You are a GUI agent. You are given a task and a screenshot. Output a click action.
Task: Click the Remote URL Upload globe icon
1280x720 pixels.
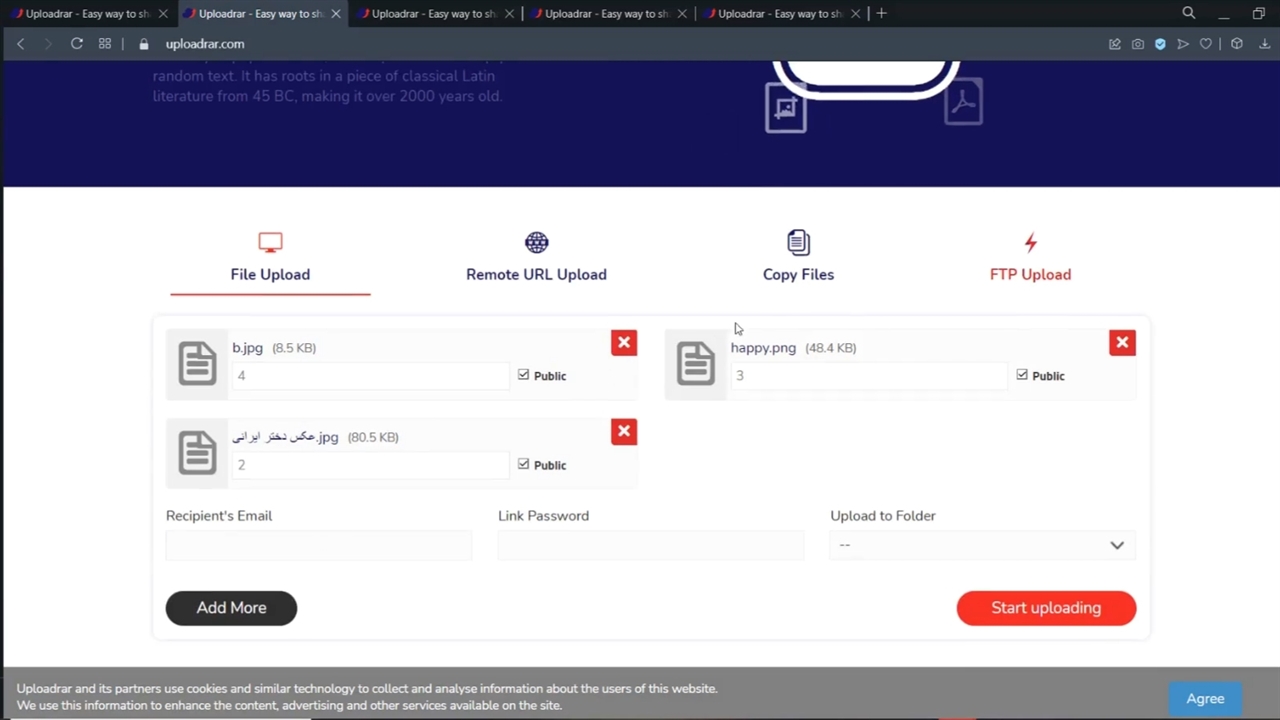tap(536, 242)
